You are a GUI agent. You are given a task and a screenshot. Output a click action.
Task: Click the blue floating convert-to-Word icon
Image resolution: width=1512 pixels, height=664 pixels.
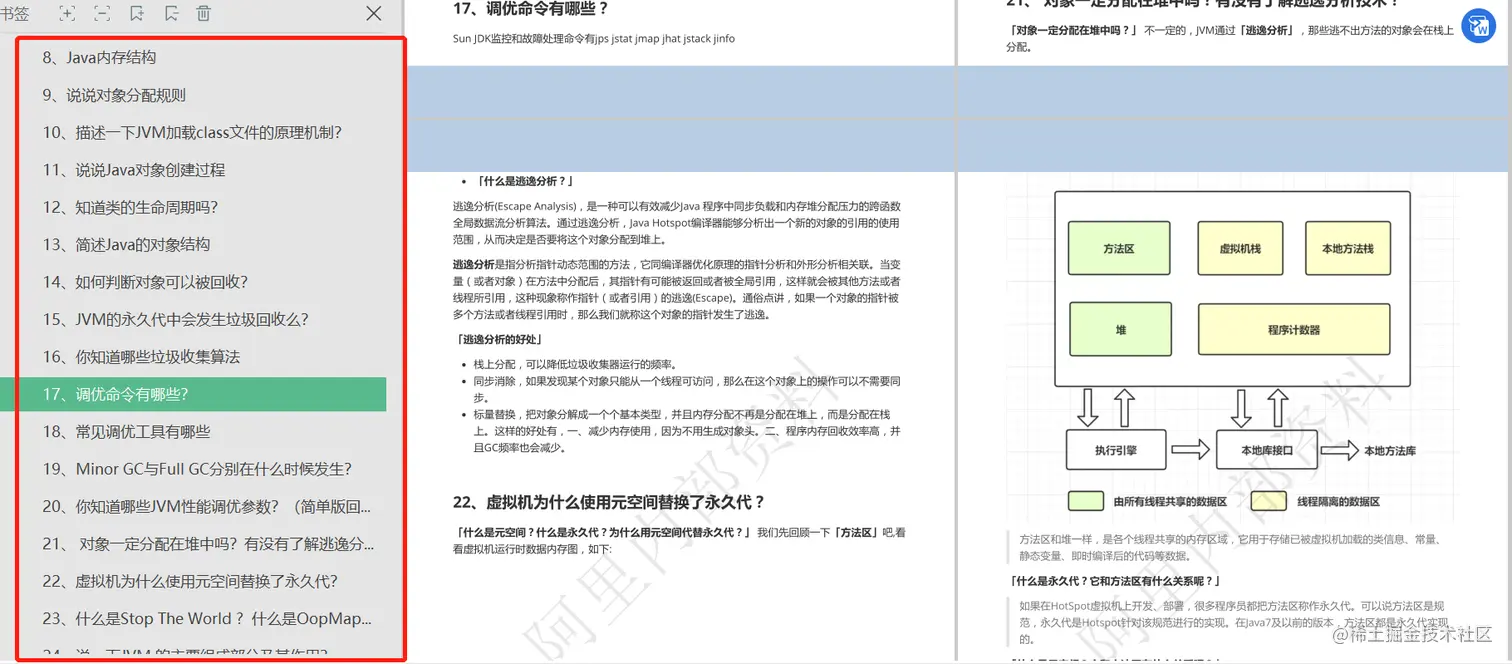(x=1478, y=27)
